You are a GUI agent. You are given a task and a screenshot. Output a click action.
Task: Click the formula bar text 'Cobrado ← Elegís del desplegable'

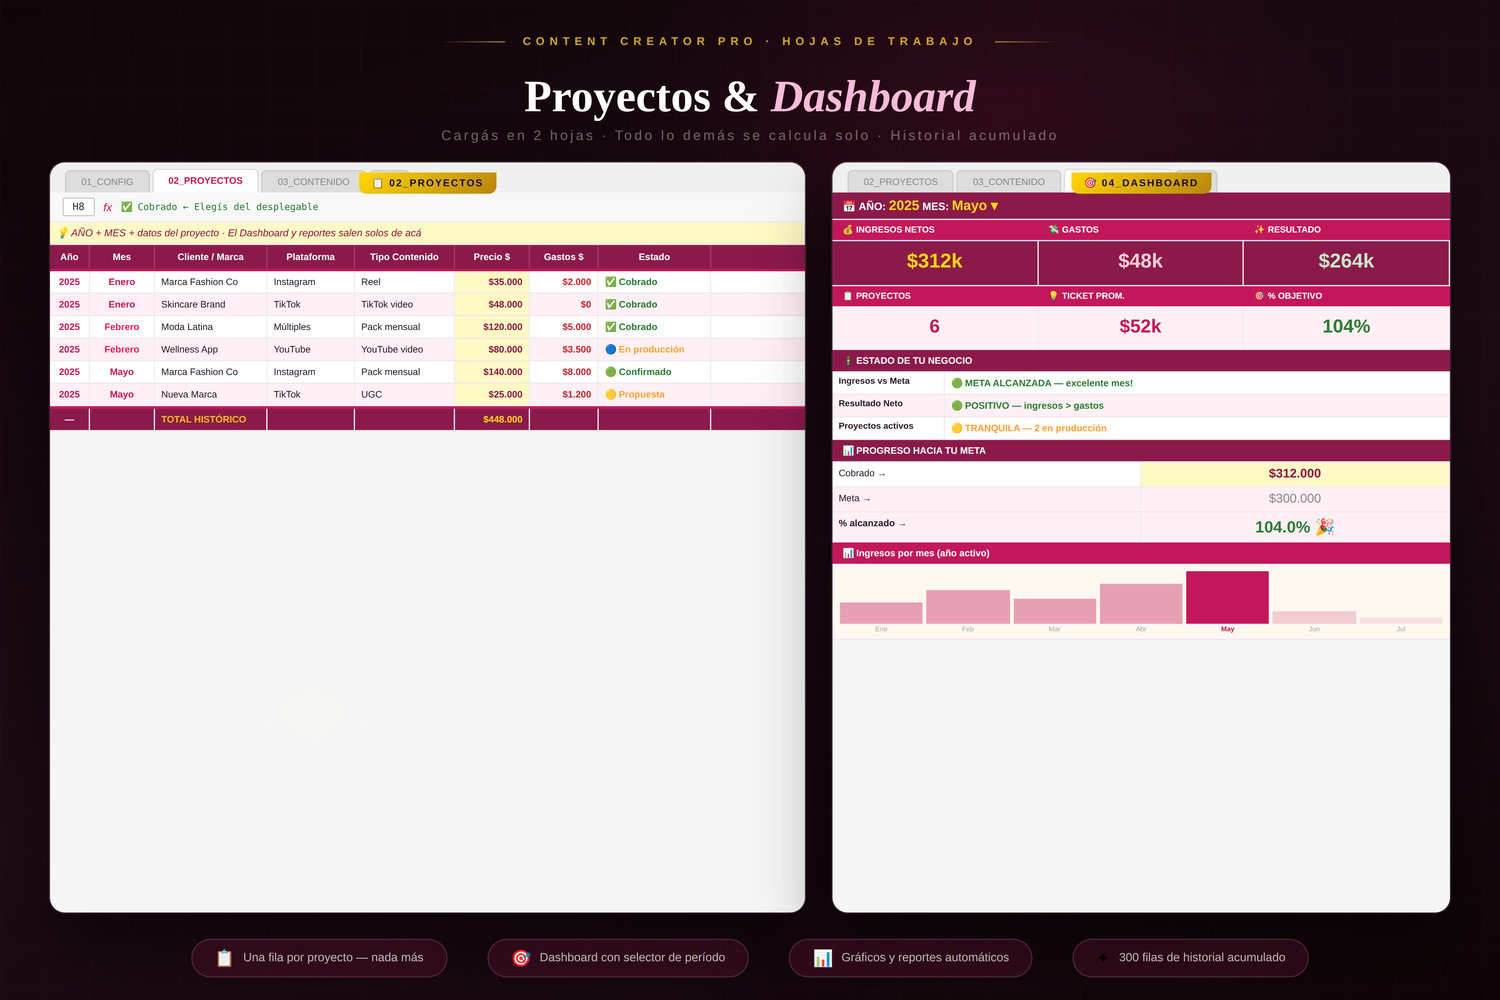pos(228,207)
